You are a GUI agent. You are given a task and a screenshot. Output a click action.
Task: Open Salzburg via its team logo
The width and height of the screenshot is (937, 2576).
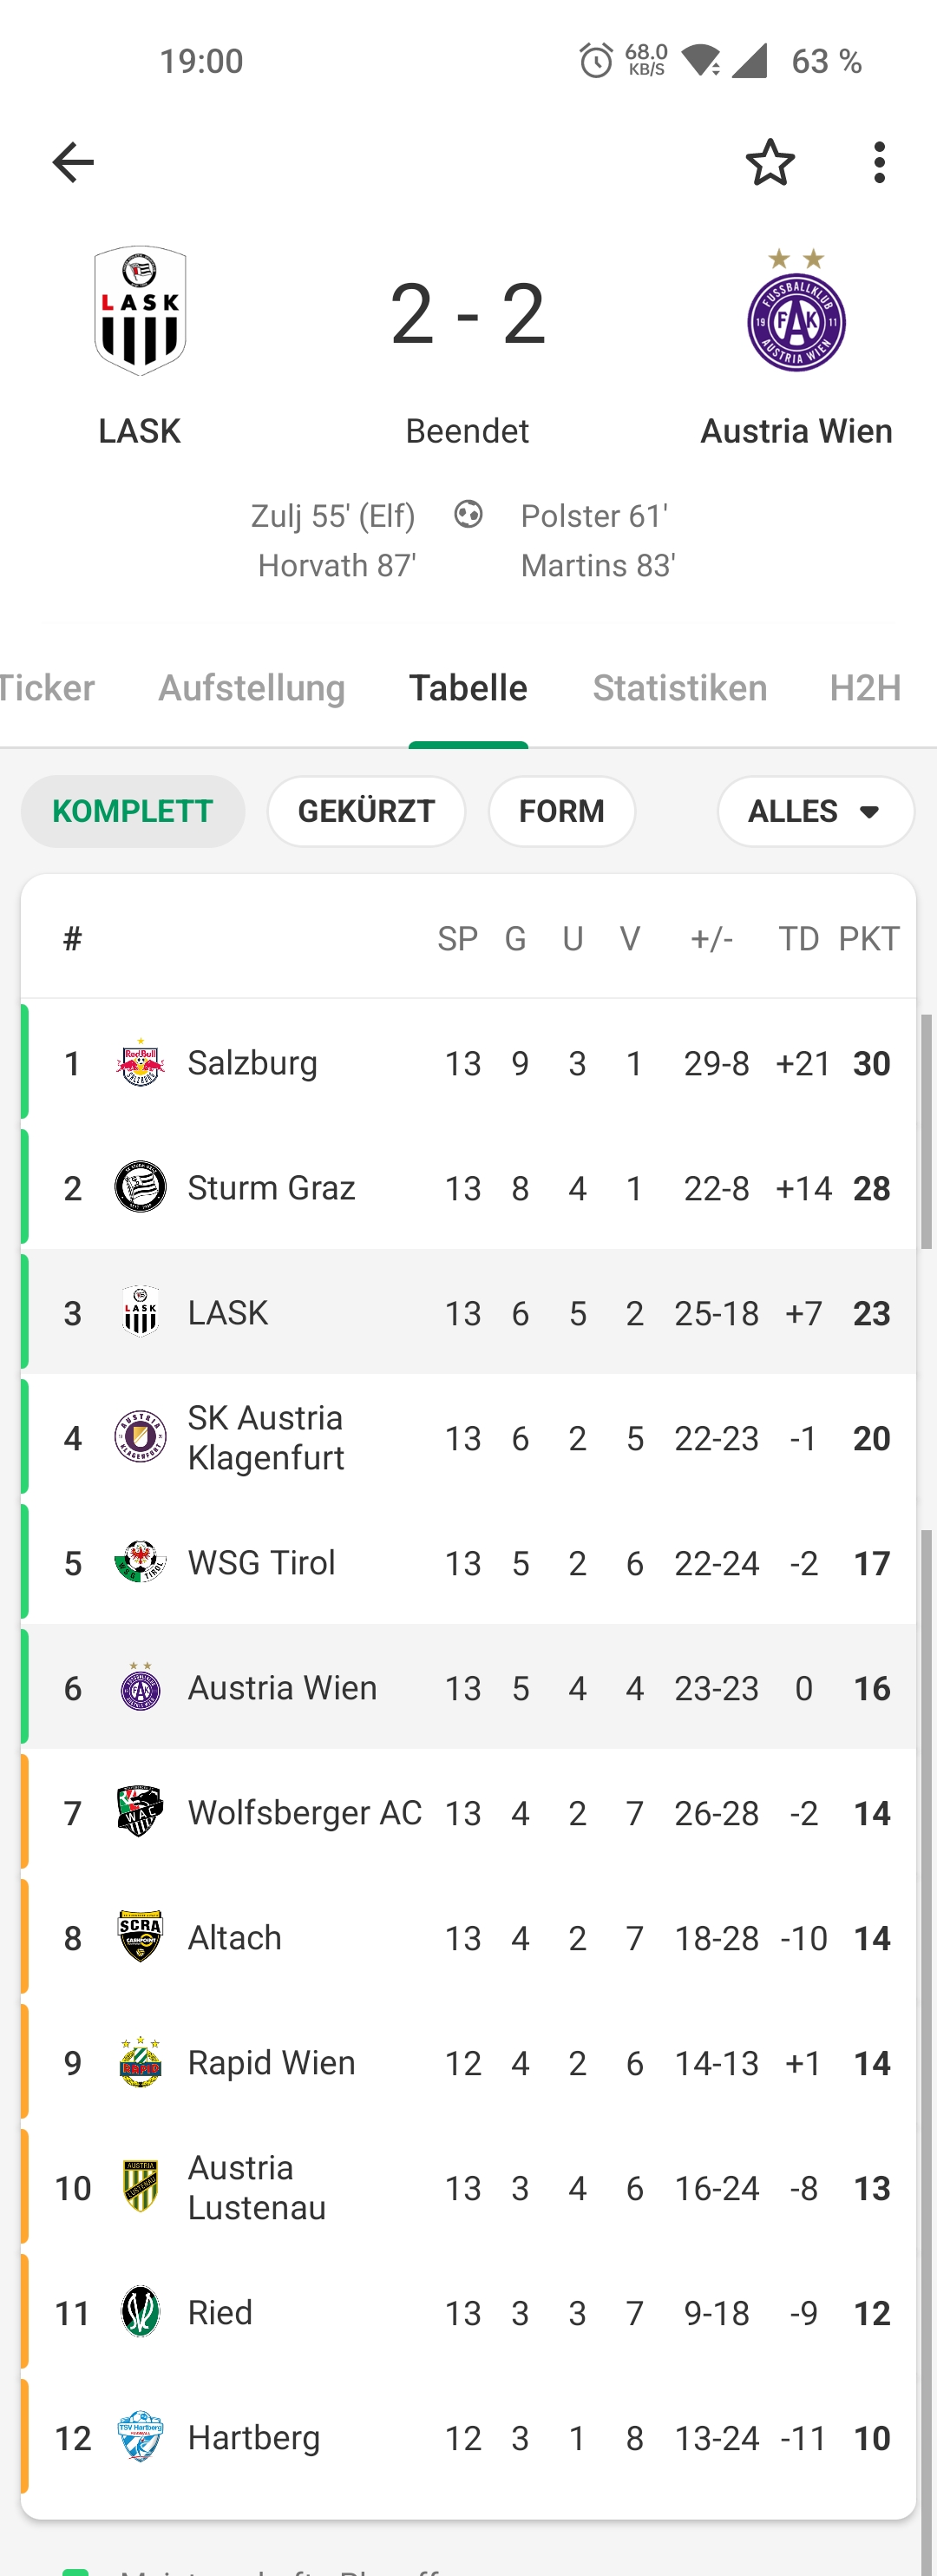pos(140,1063)
